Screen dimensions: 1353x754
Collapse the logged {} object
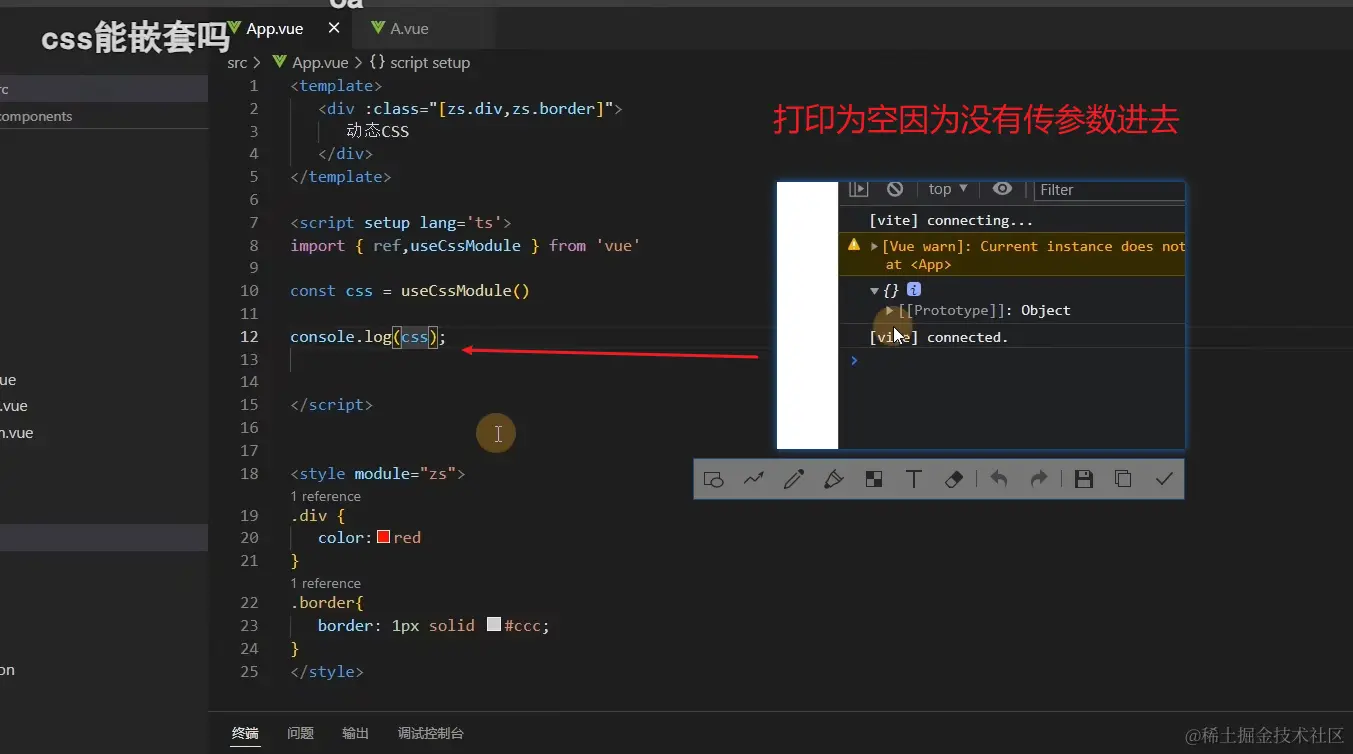pyautogui.click(x=875, y=290)
